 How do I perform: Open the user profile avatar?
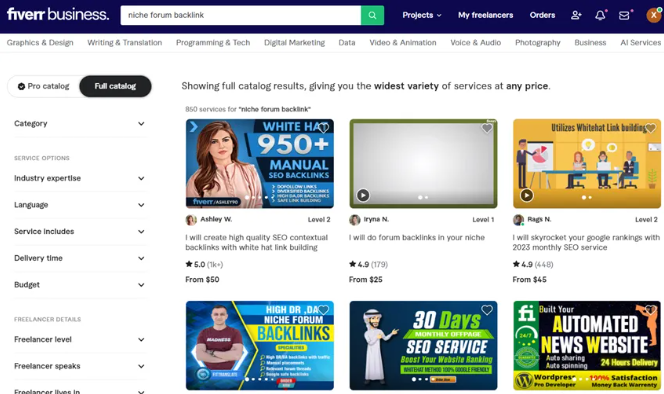[654, 15]
